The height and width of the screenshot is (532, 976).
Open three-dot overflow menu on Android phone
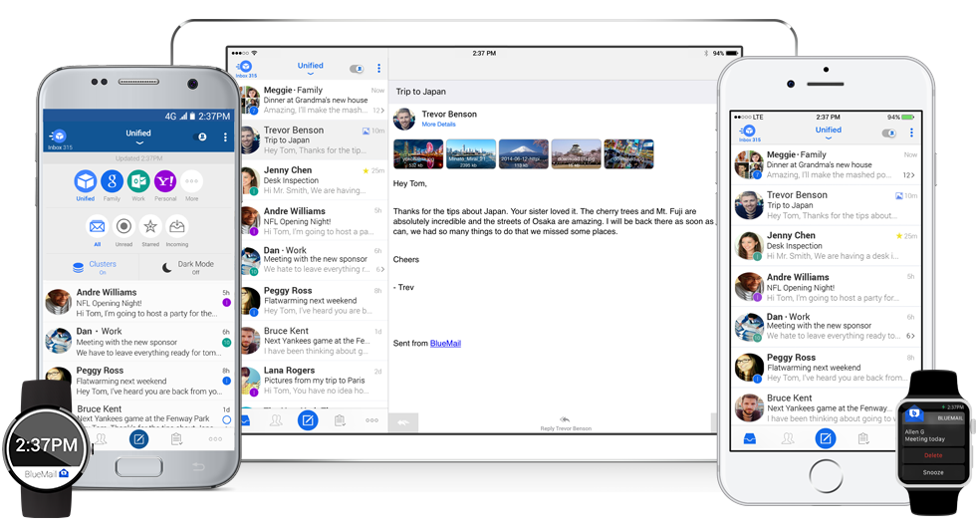click(225, 137)
